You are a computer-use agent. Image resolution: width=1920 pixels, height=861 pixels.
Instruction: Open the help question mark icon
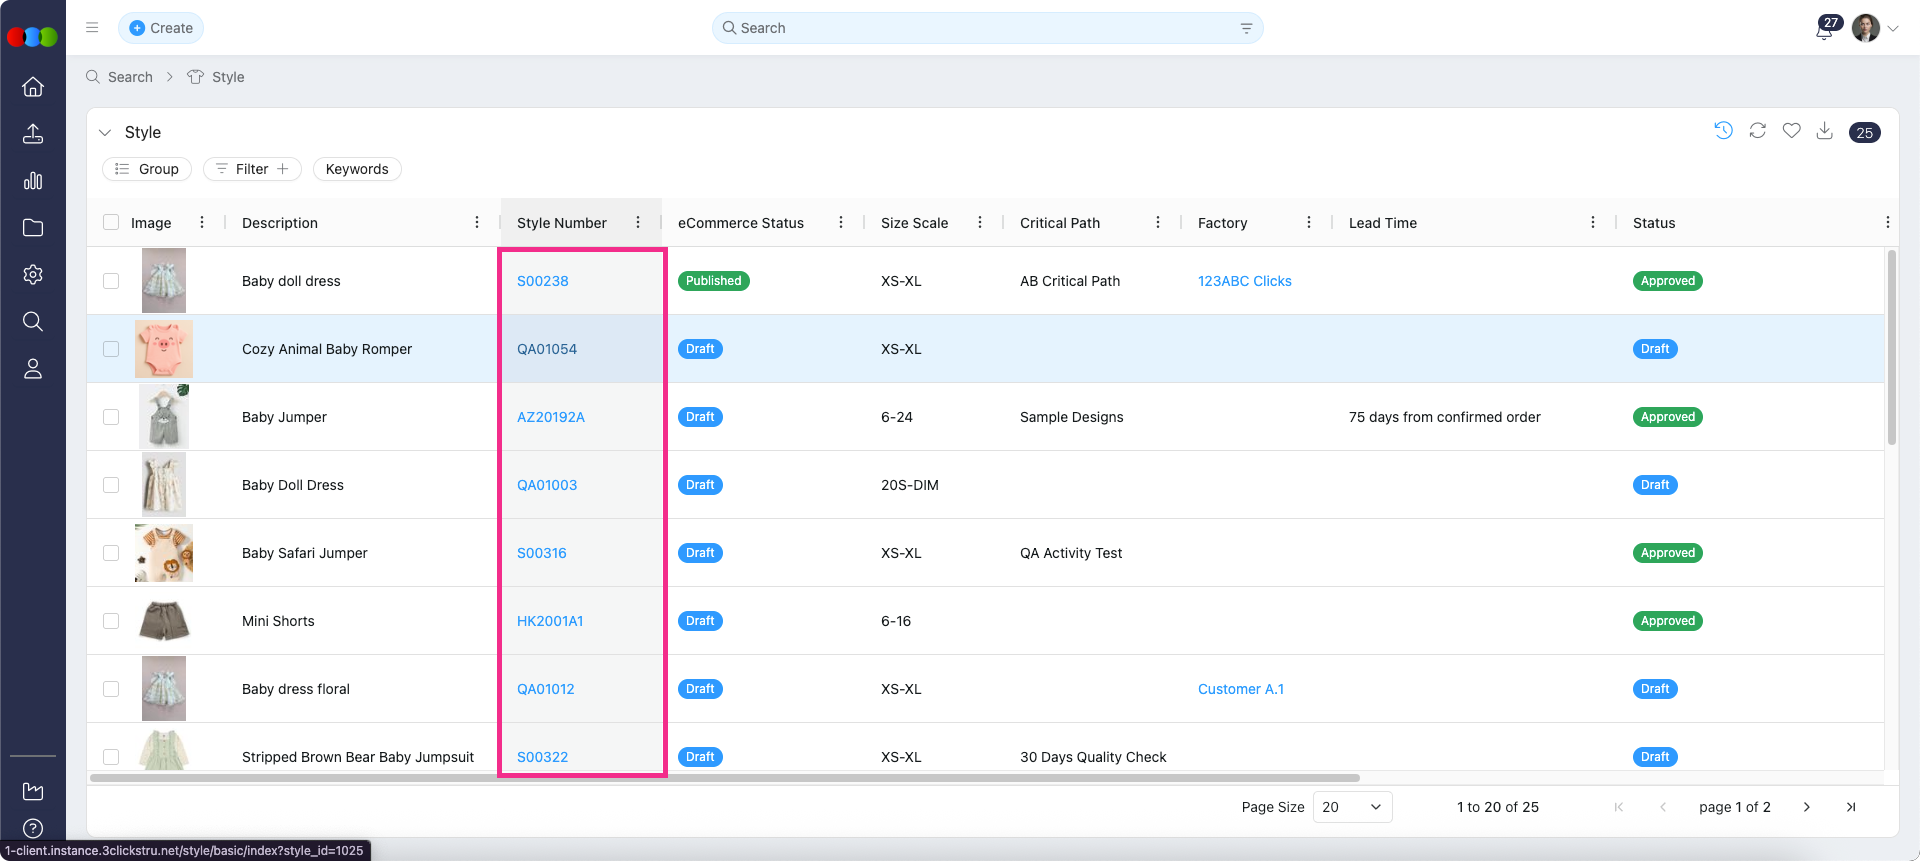(33, 828)
